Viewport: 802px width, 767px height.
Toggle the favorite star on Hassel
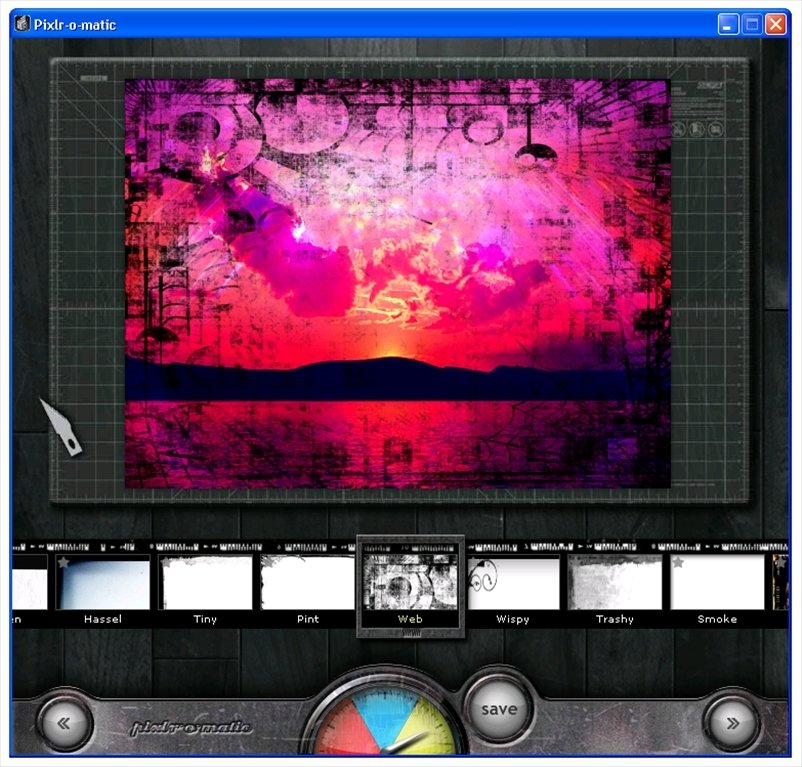[63, 563]
